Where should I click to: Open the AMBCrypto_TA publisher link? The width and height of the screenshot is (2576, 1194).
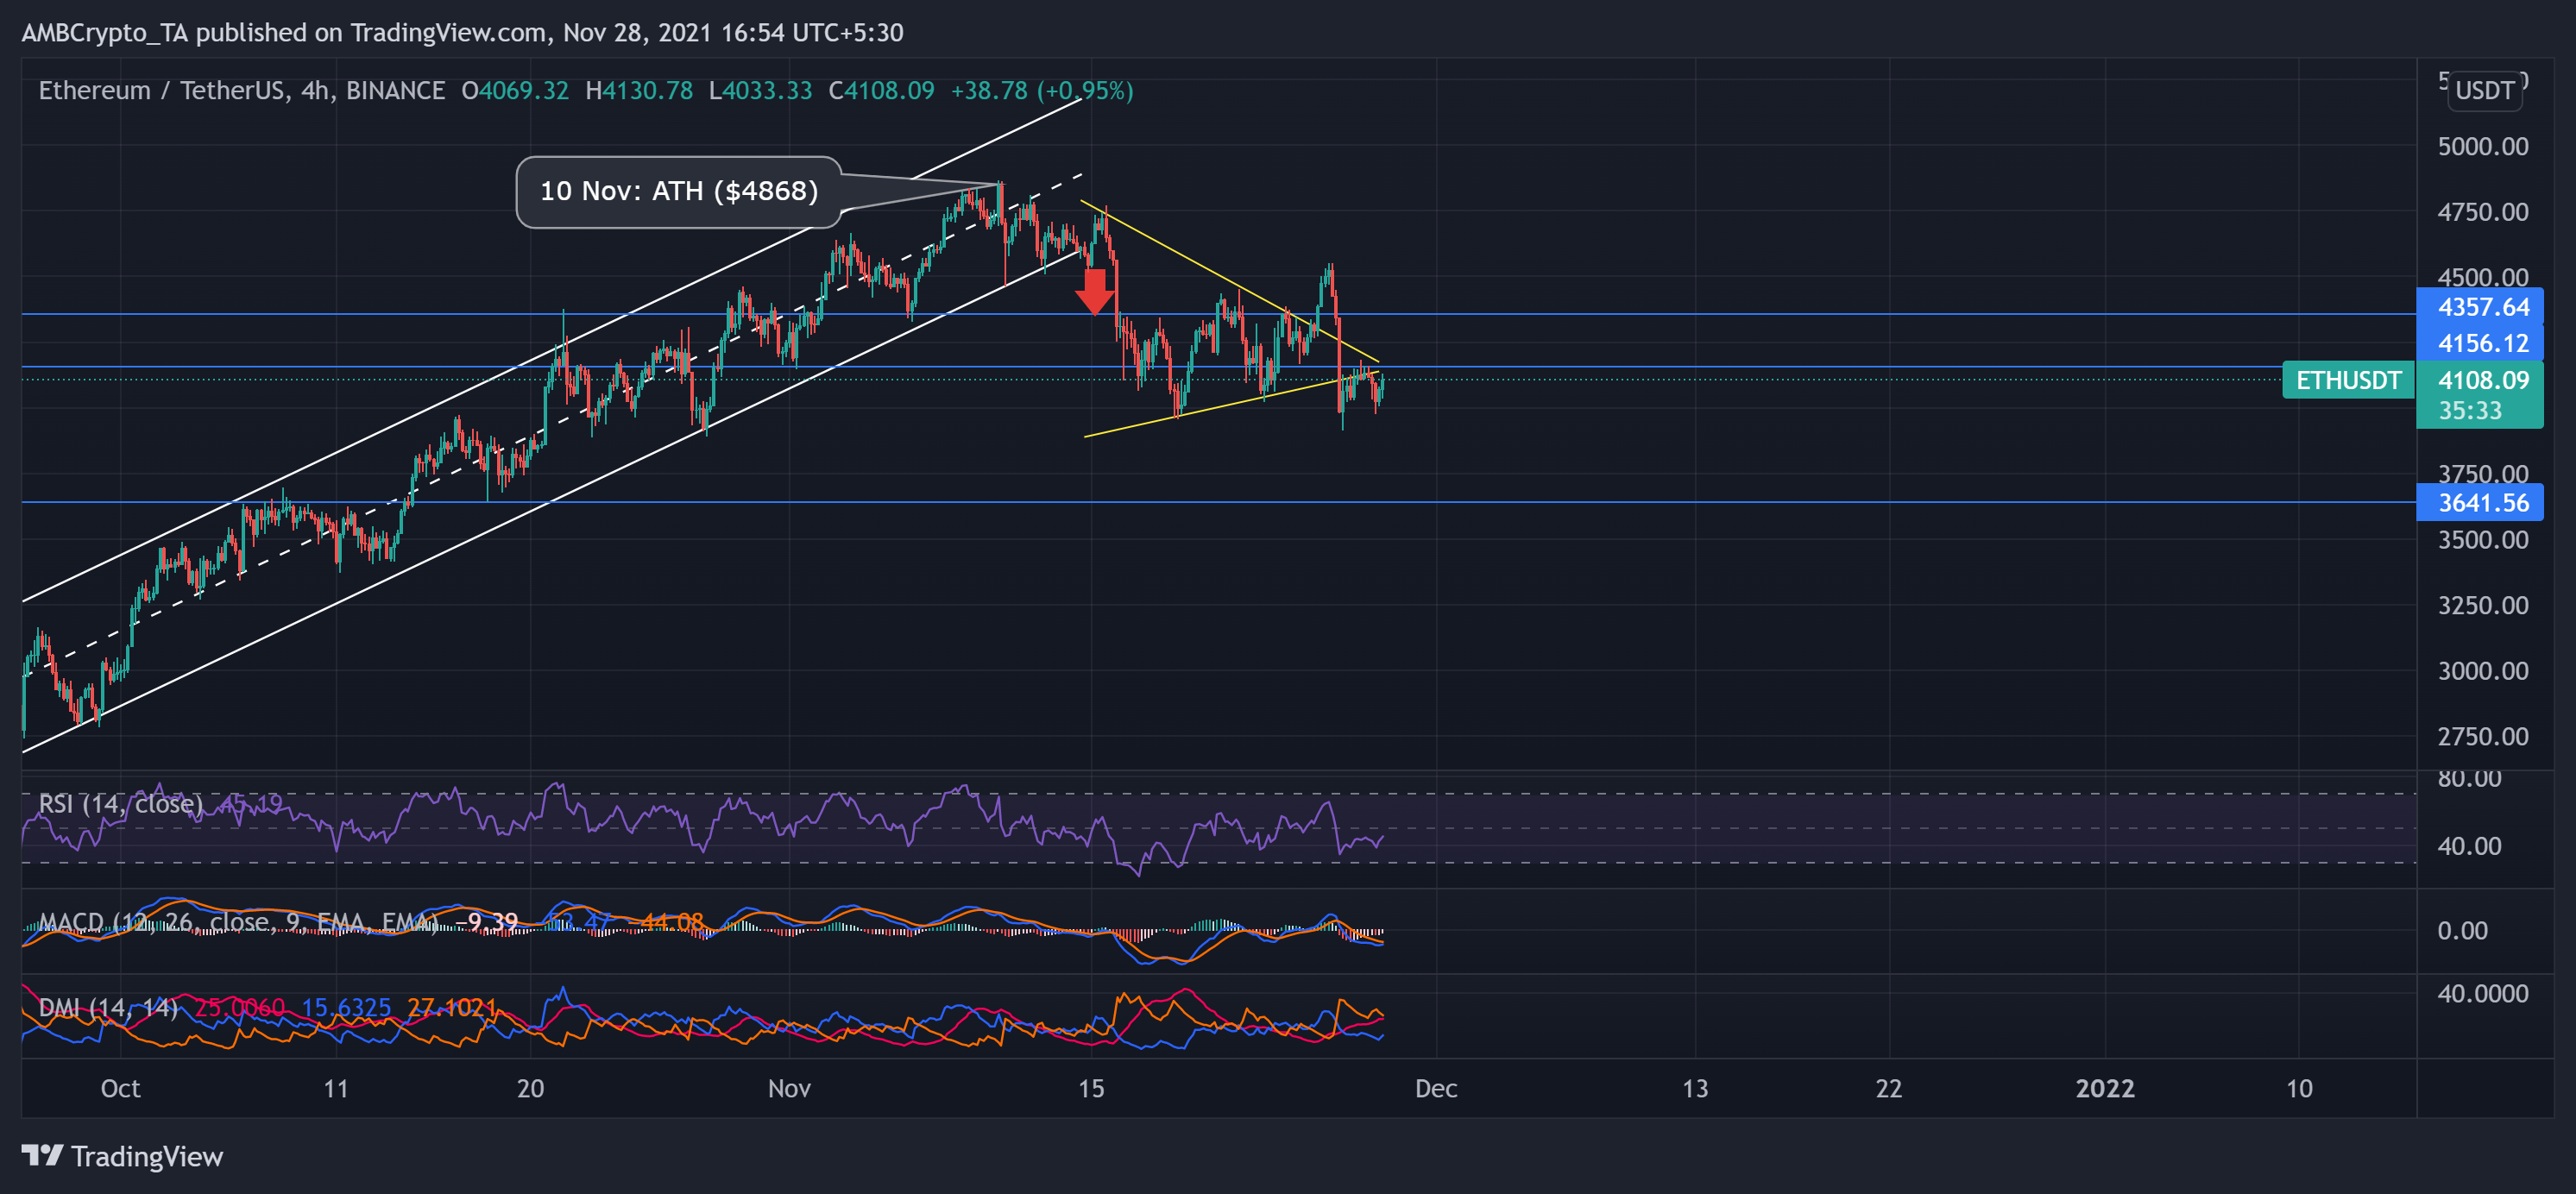point(107,32)
